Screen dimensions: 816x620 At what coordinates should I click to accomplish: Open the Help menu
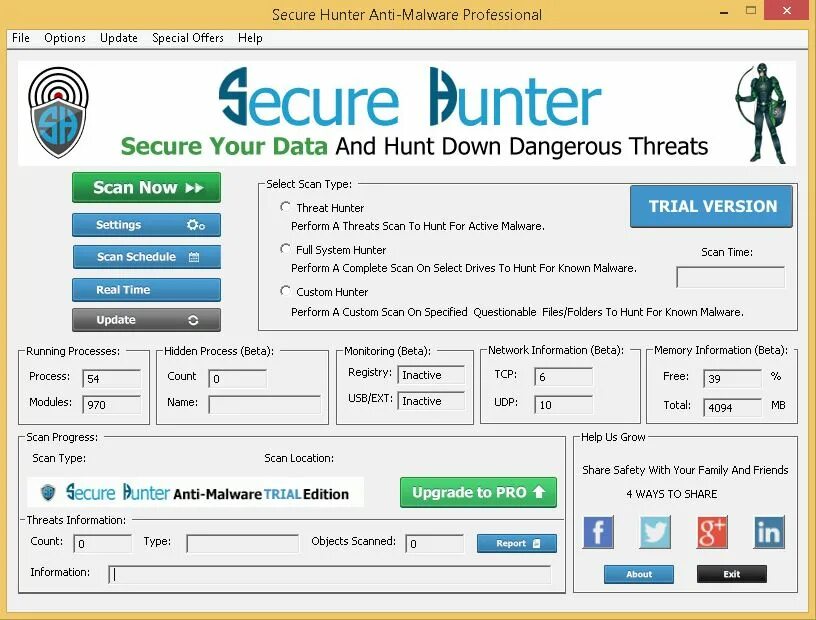click(250, 38)
